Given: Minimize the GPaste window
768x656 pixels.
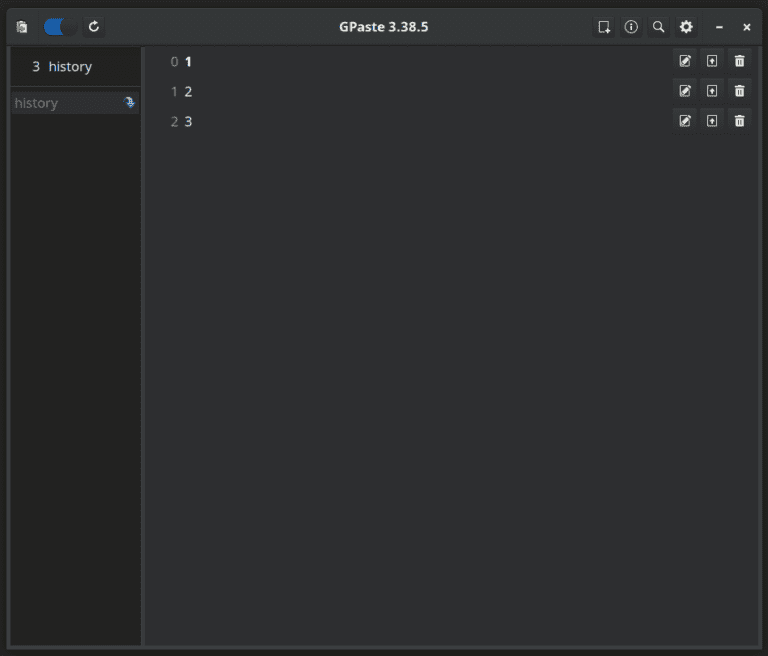Looking at the screenshot, I should pos(719,27).
